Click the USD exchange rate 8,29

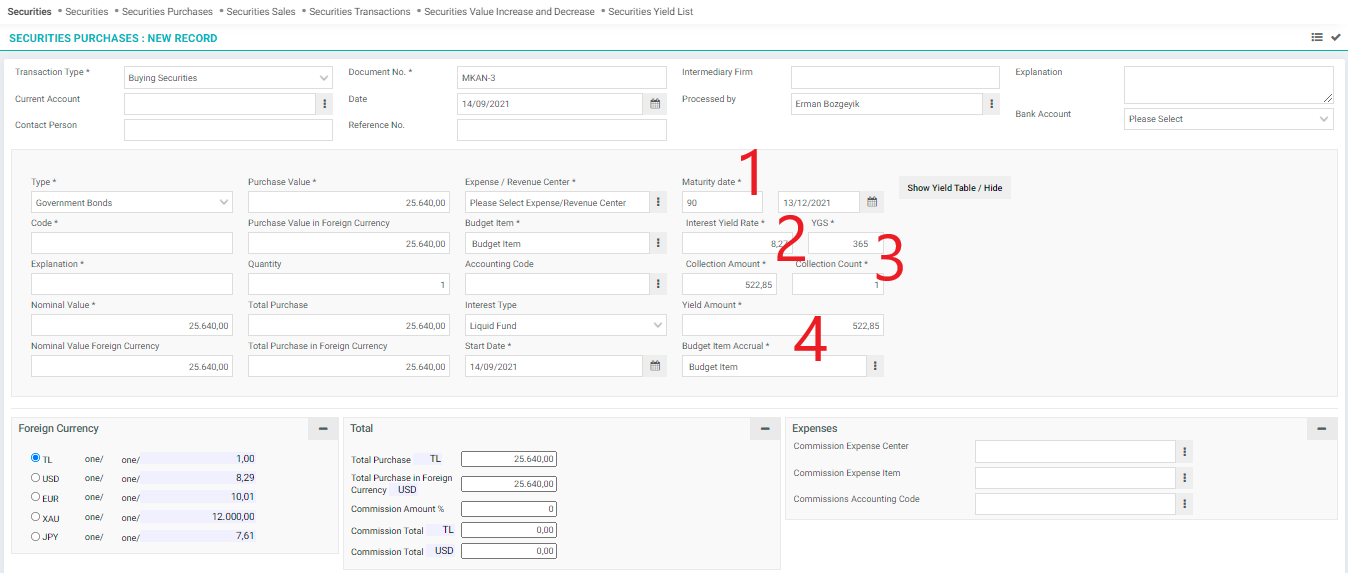tap(245, 478)
